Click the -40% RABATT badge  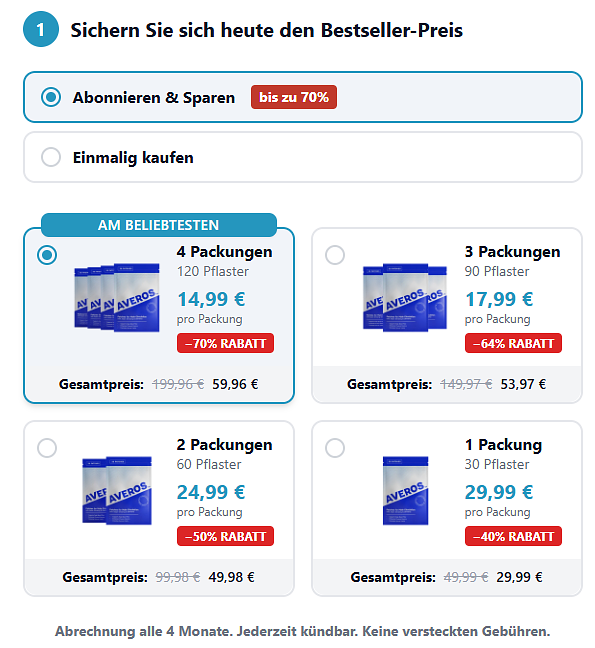(513, 536)
